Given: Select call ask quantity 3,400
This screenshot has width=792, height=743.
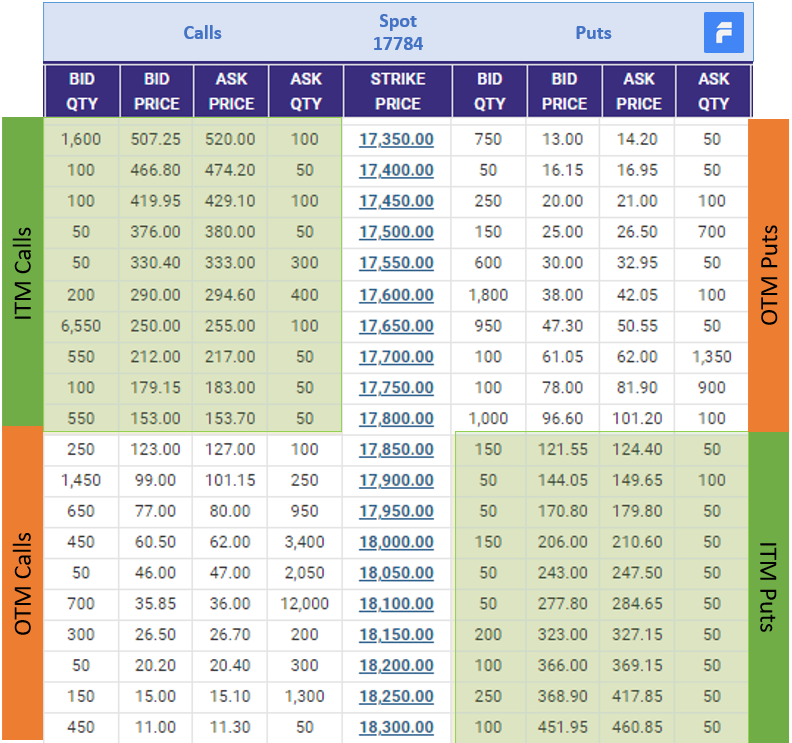Looking at the screenshot, I should (305, 542).
